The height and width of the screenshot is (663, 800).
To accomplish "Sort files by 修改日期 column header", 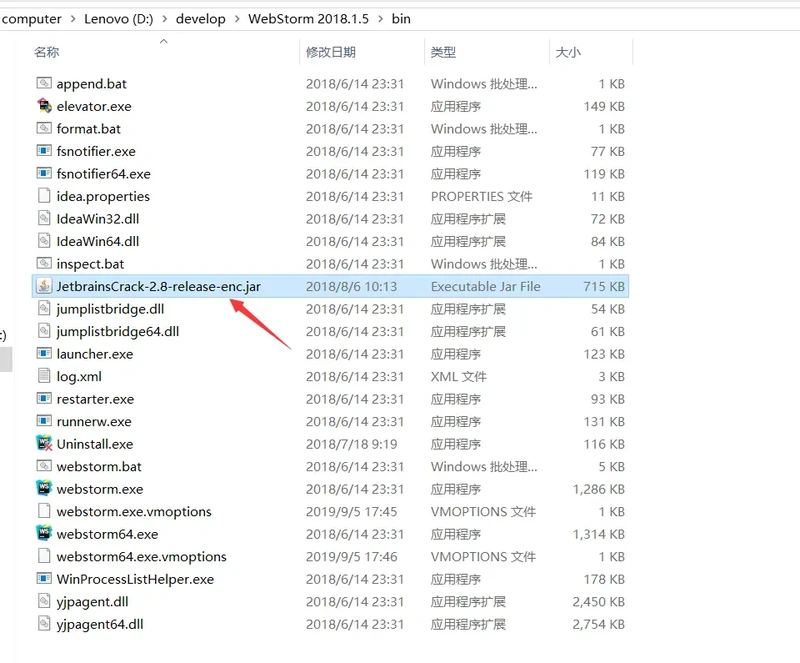I will click(x=331, y=52).
